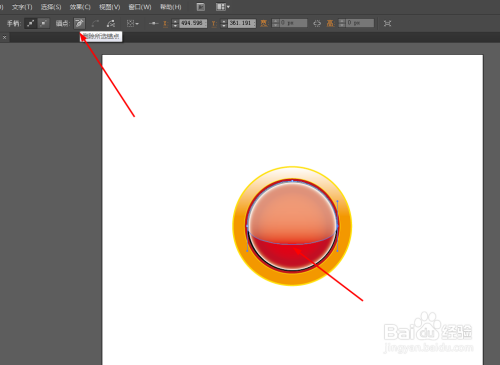Toggle constrain width and height proportions
This screenshot has width=500, height=365.
[x=317, y=23]
